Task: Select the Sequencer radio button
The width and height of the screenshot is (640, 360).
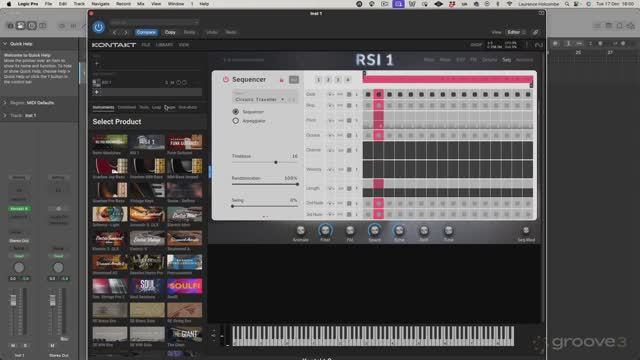Action: 236,111
